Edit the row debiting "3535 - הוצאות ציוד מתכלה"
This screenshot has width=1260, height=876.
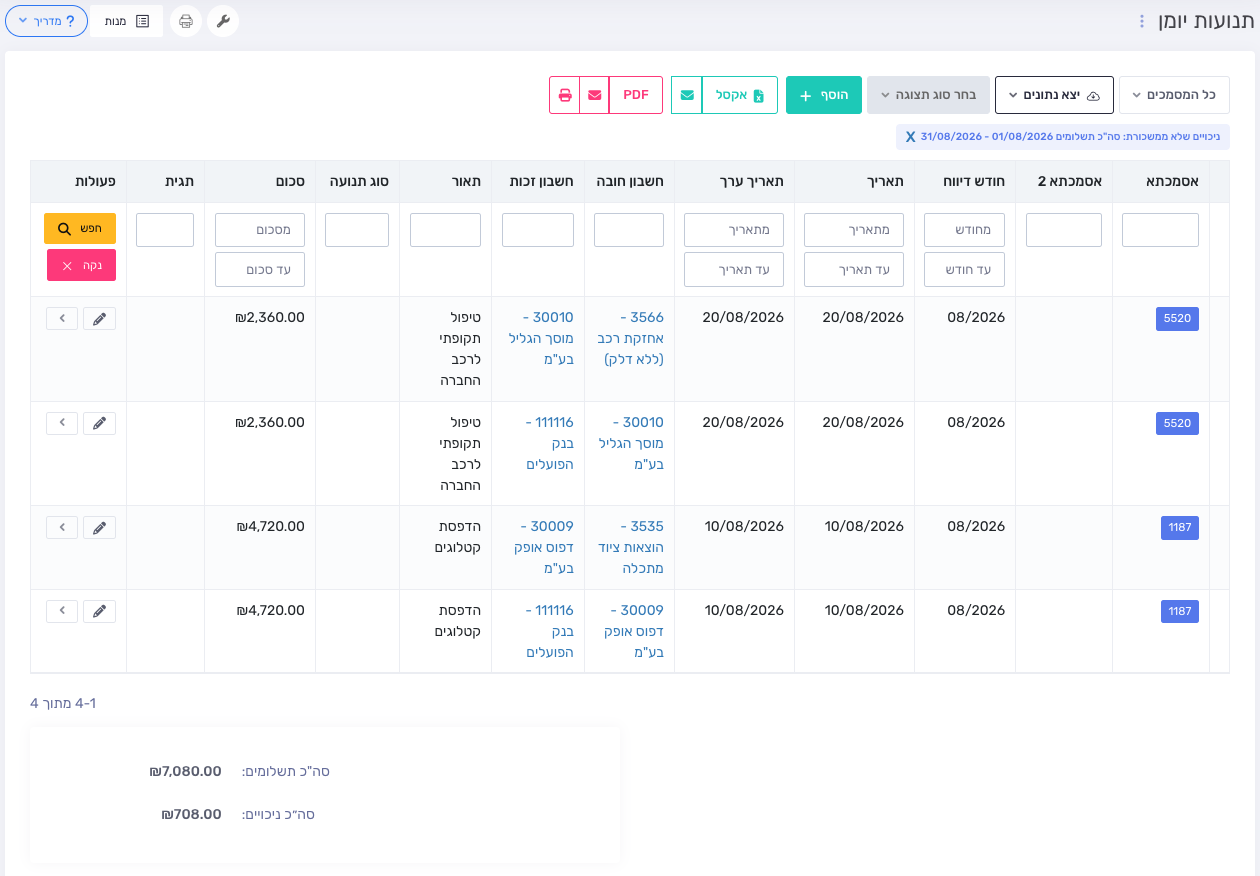point(99,527)
